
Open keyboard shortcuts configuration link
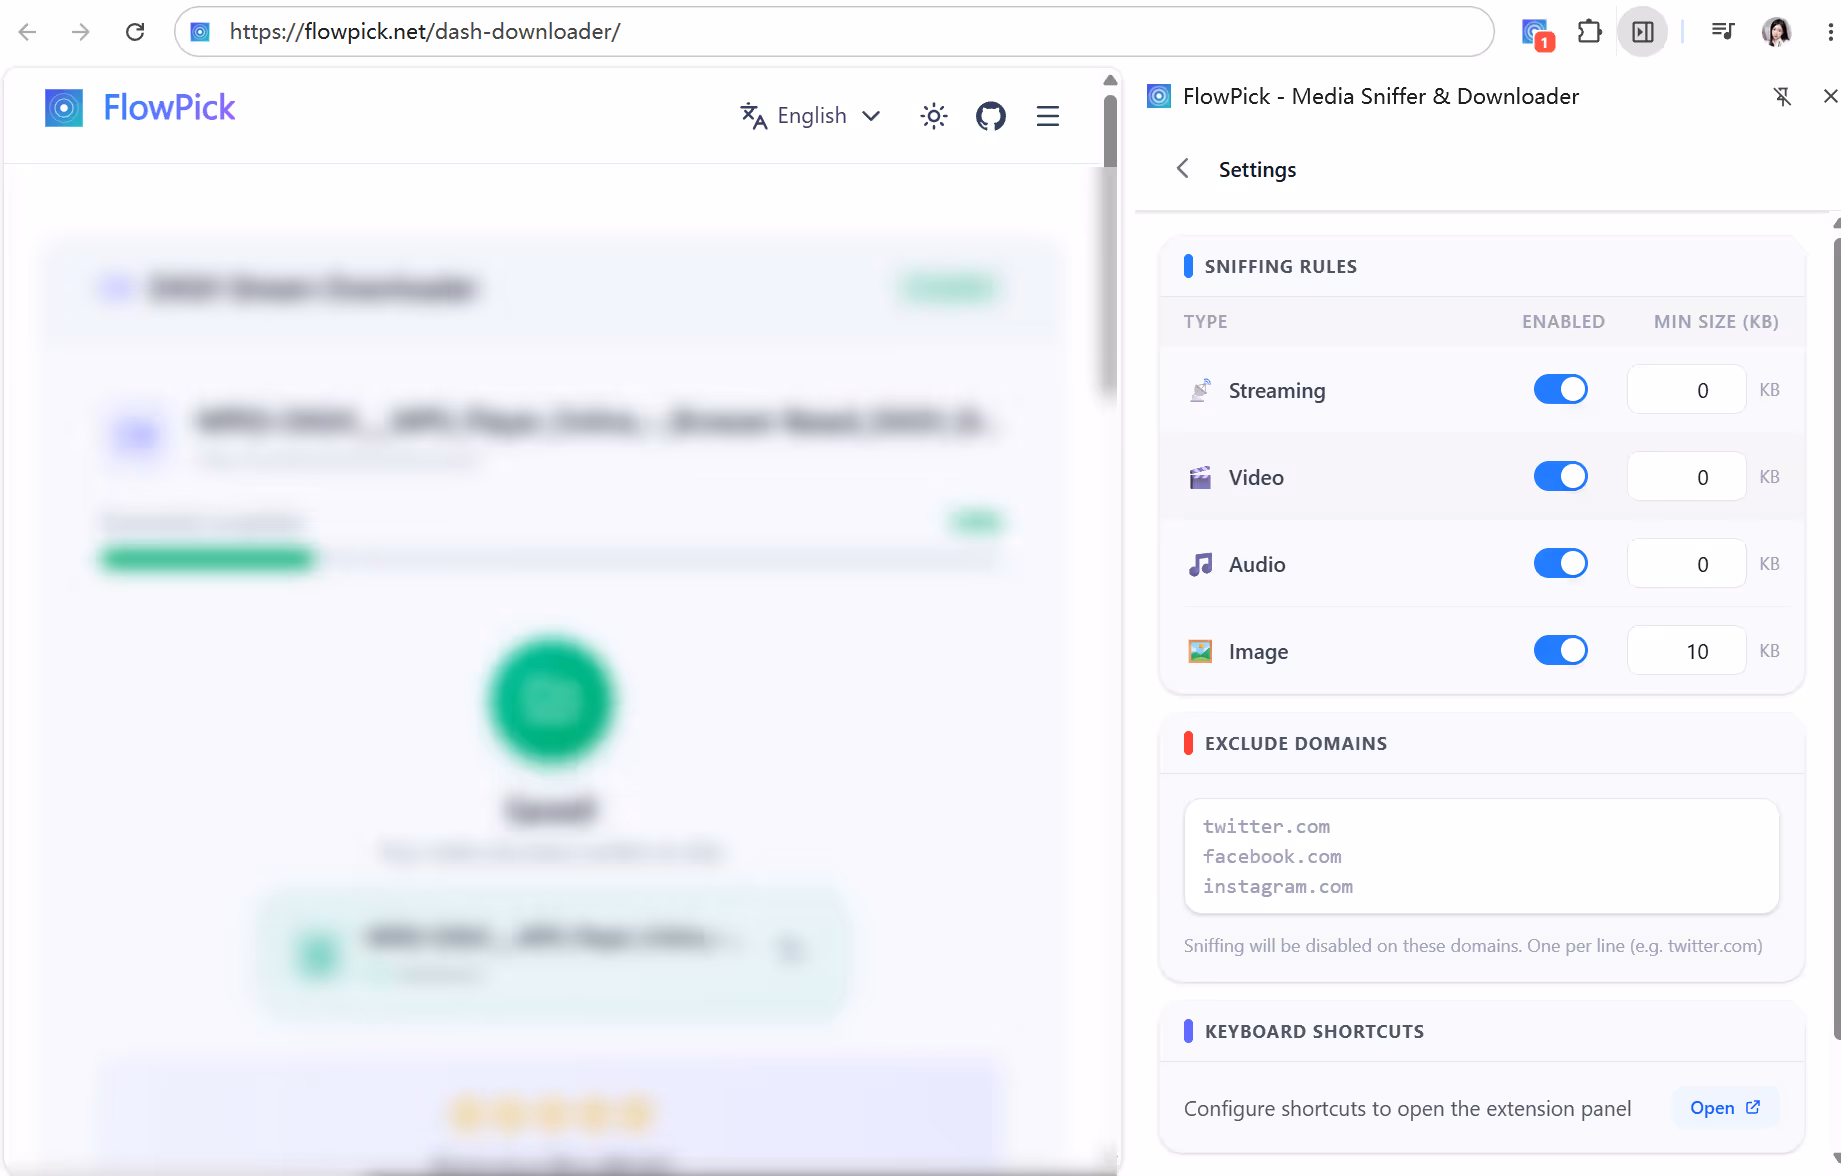point(1725,1107)
